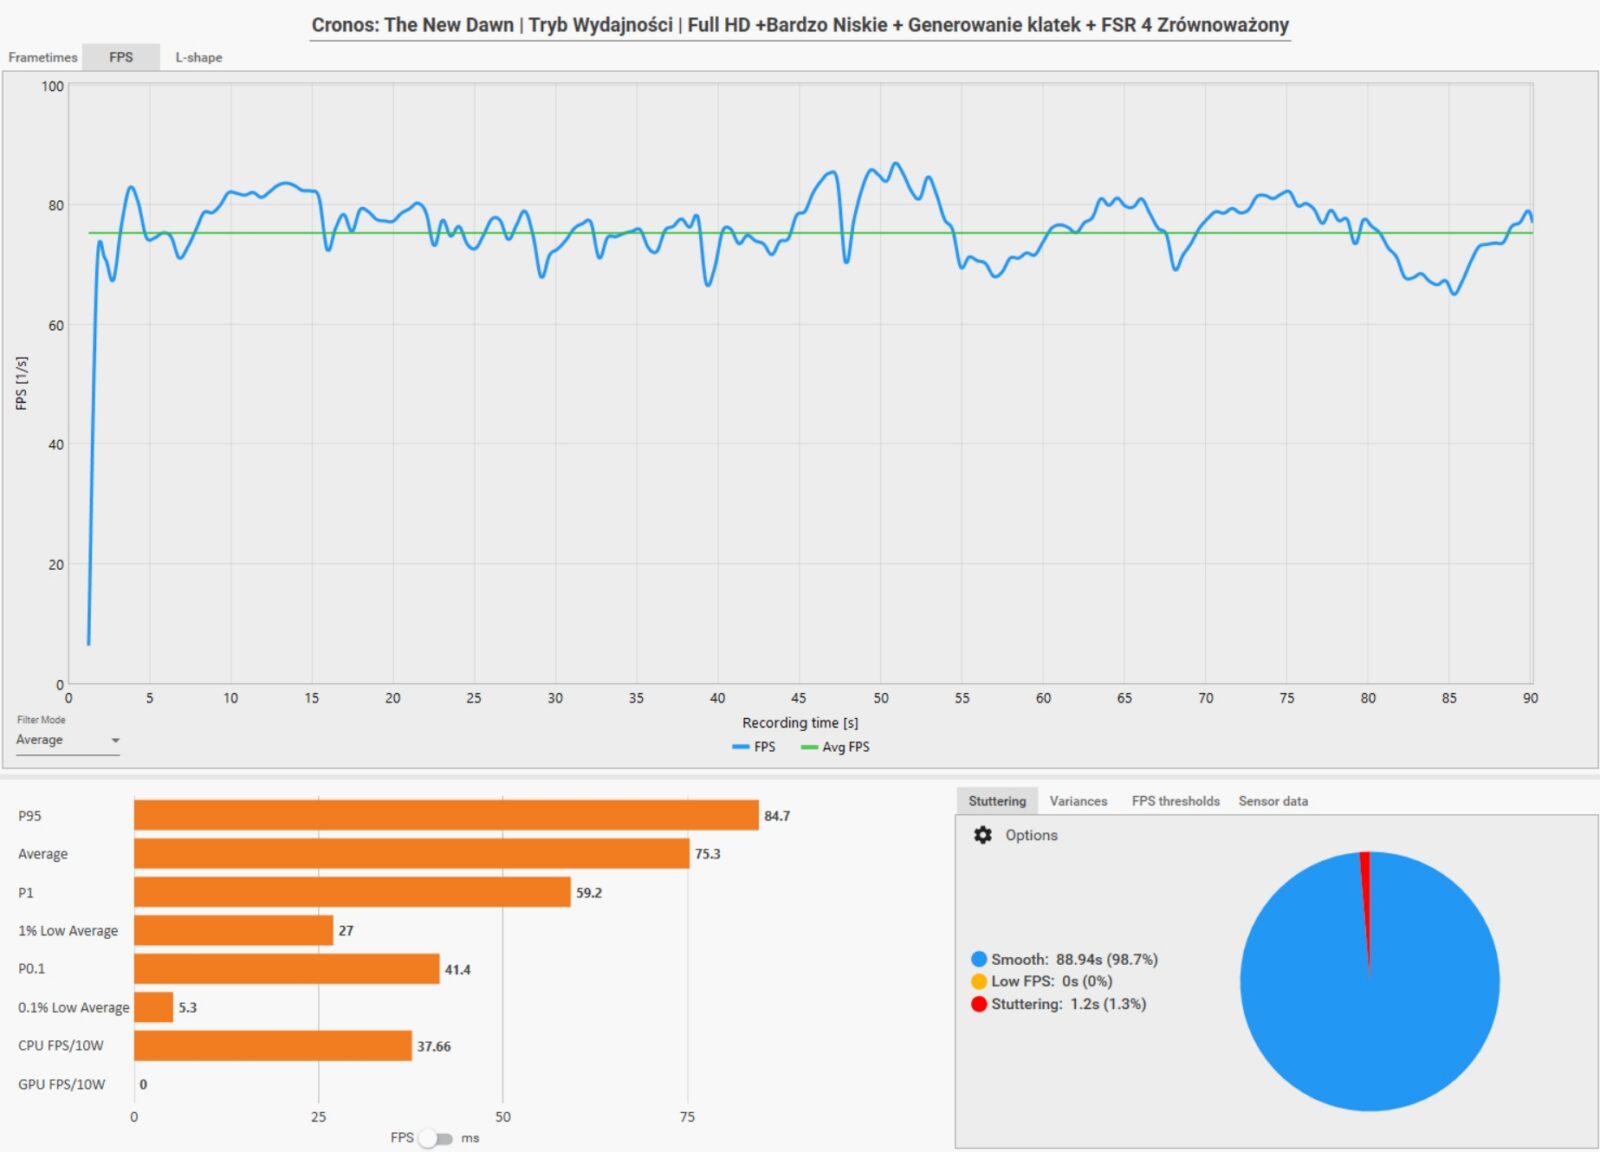
Task: Switch to the Variances tab
Action: [x=1078, y=801]
